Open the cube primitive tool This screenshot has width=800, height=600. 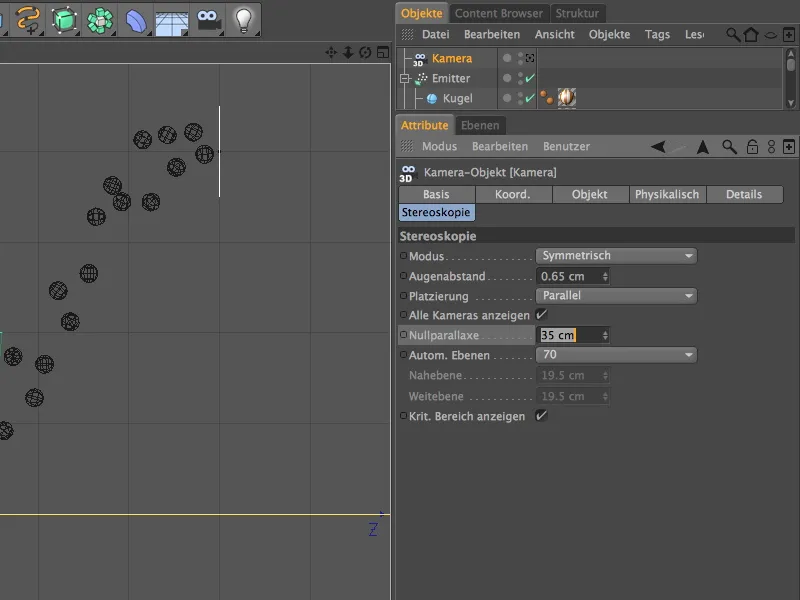pos(64,20)
